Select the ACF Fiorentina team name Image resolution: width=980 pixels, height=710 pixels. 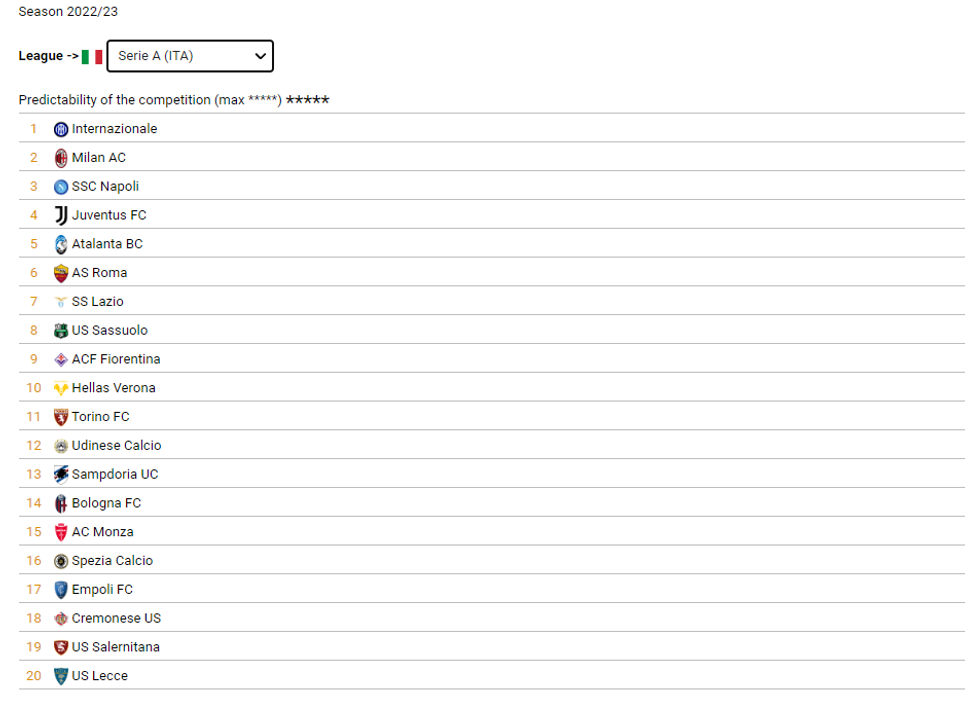click(115, 359)
